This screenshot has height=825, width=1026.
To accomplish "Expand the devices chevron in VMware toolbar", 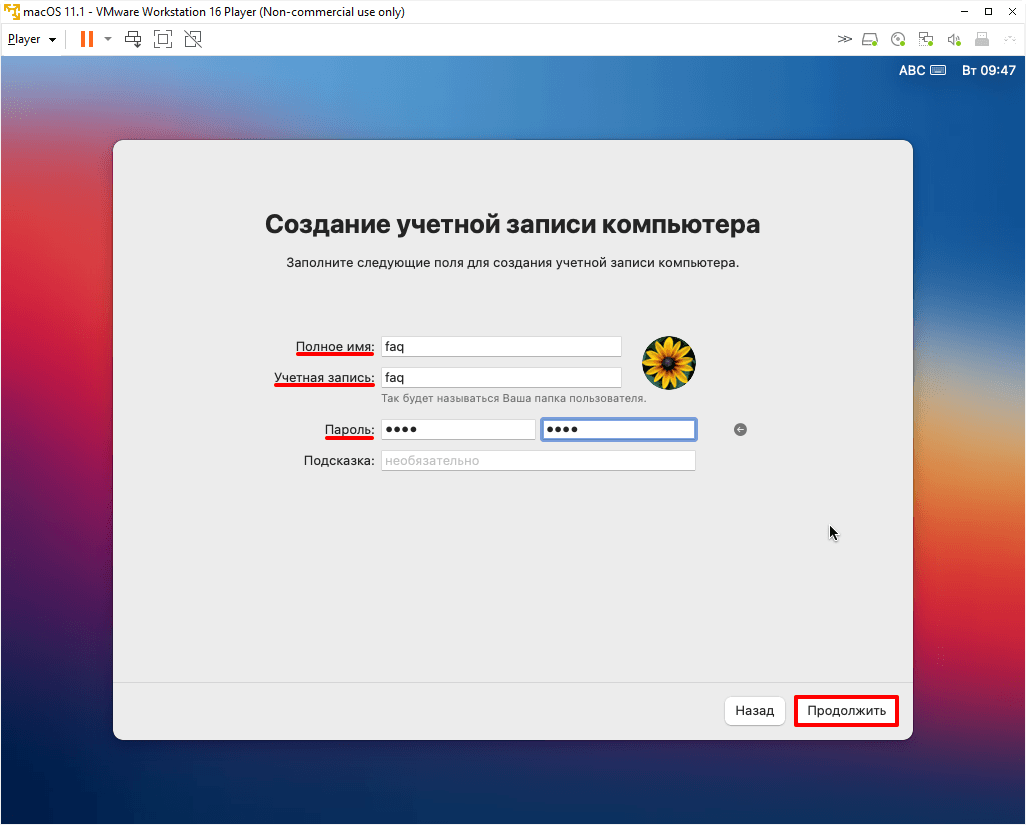I will click(x=845, y=40).
